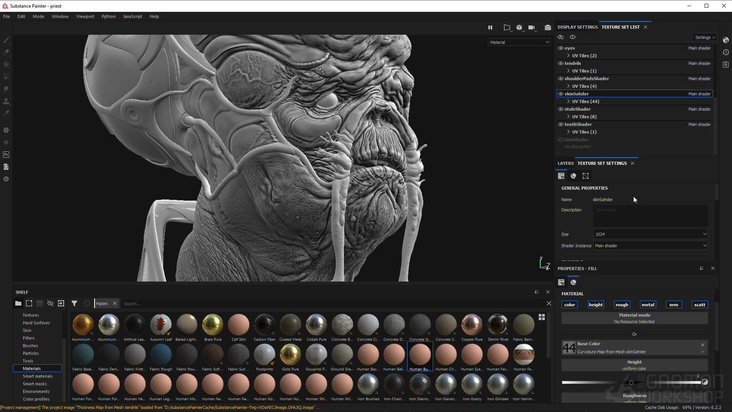Image resolution: width=732 pixels, height=412 pixels.
Task: Click the grid thumbnail size icon in Shelf
Action: tap(542, 317)
